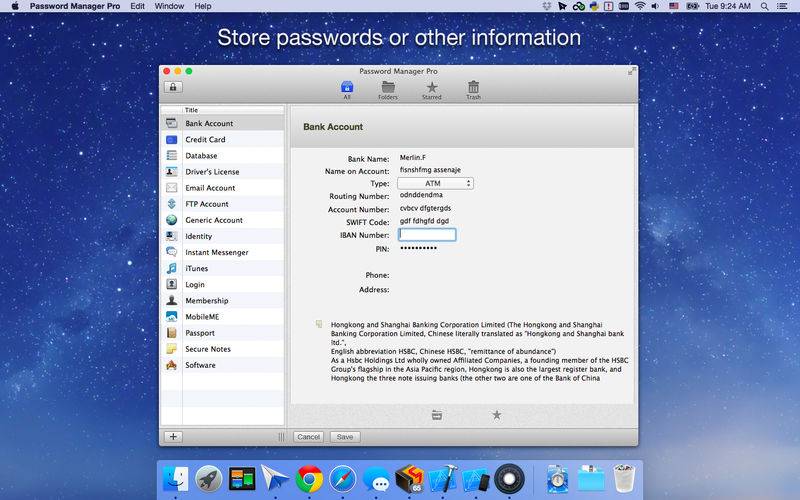800x500 pixels.
Task: Open the Edit menu
Action: pos(137,6)
